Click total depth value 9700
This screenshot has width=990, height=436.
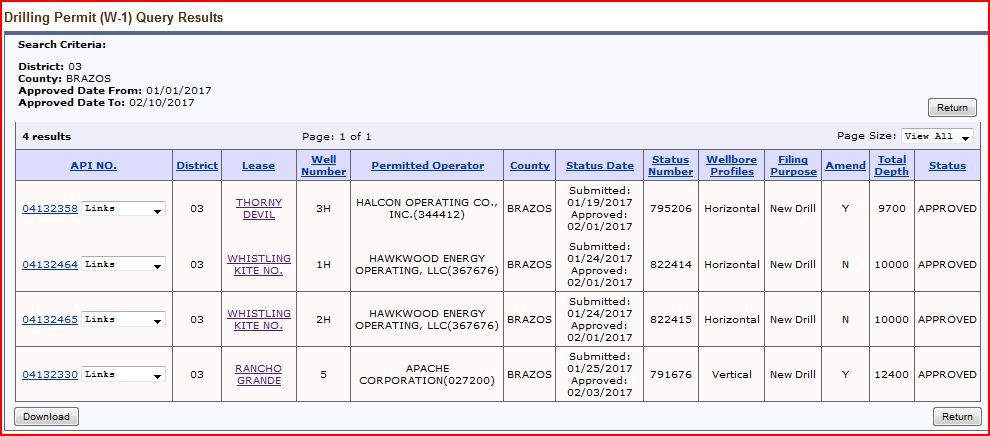click(892, 209)
